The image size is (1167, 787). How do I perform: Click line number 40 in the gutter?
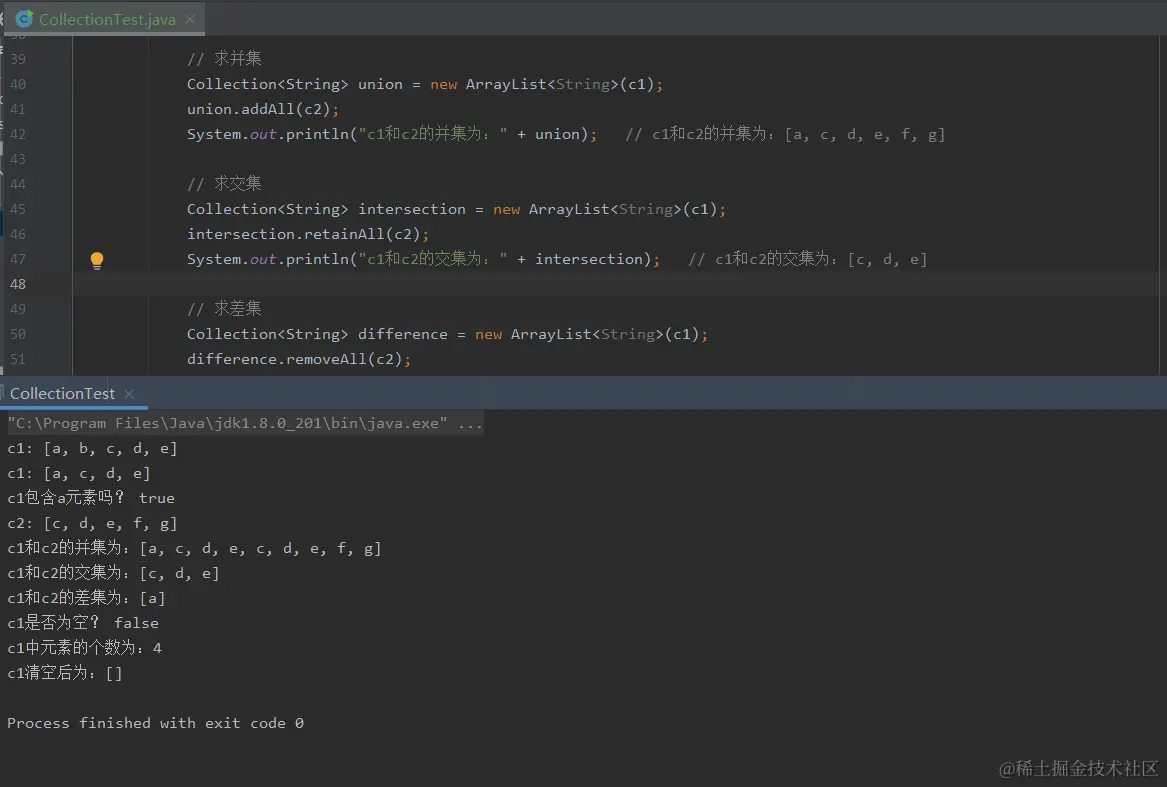click(18, 84)
